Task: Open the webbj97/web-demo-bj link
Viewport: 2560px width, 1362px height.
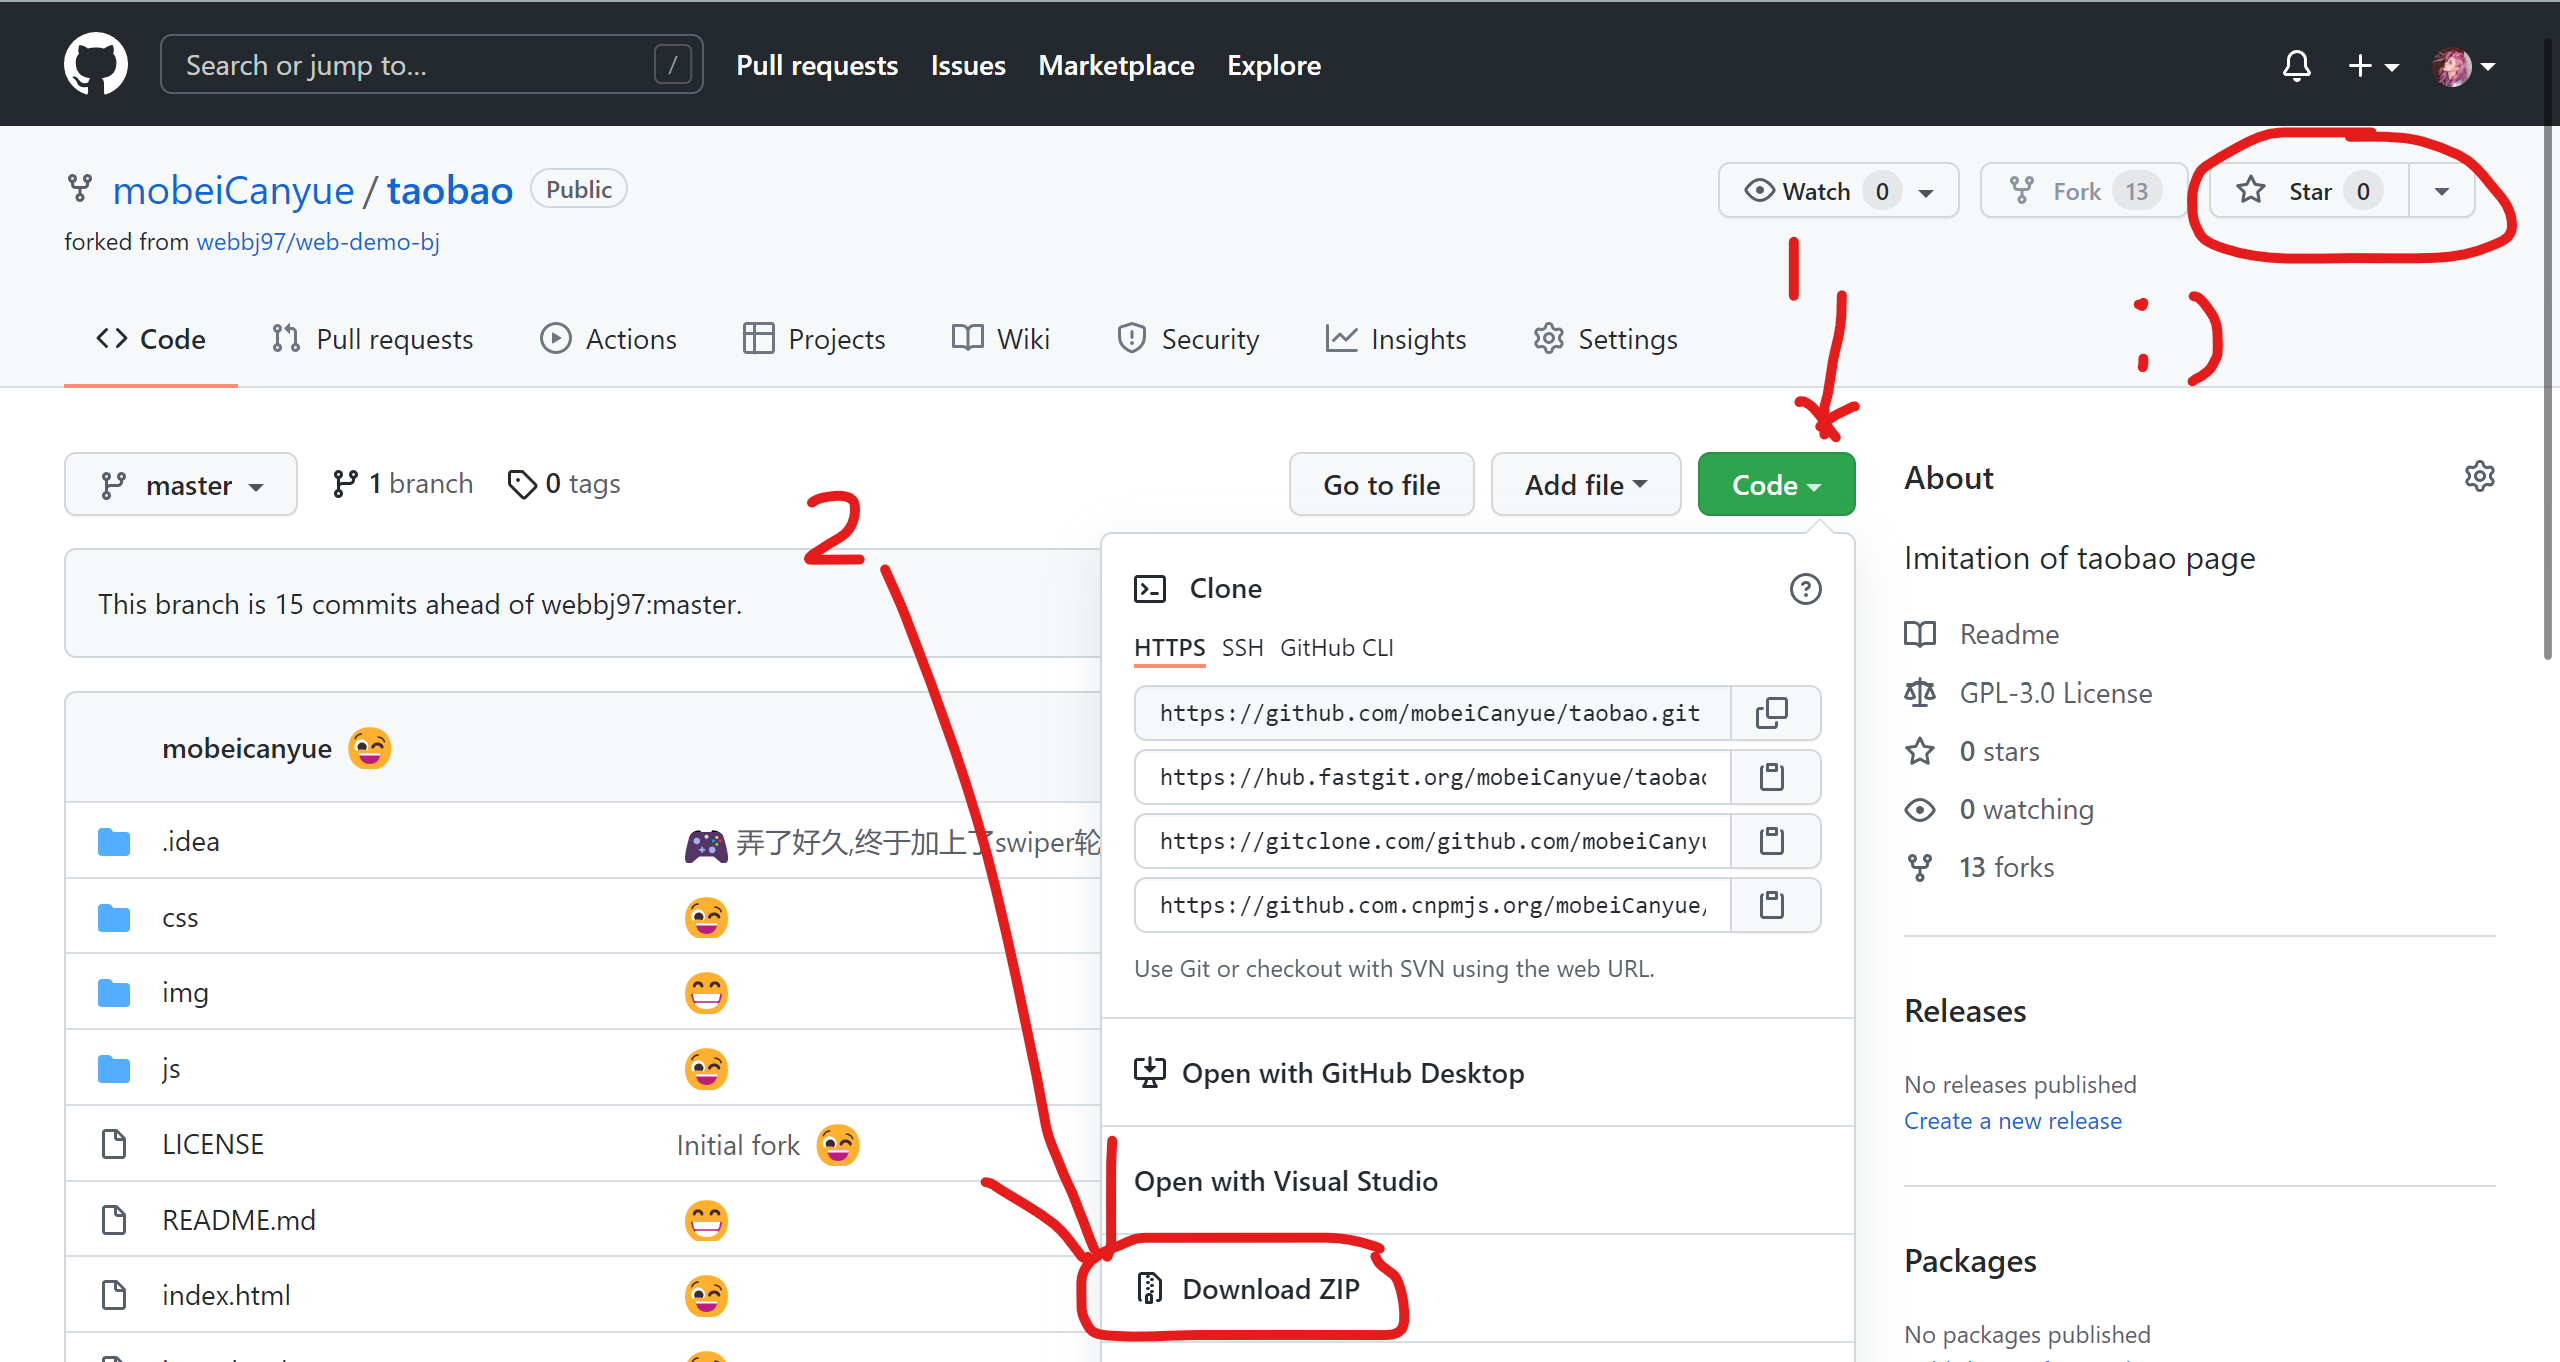Action: (318, 242)
